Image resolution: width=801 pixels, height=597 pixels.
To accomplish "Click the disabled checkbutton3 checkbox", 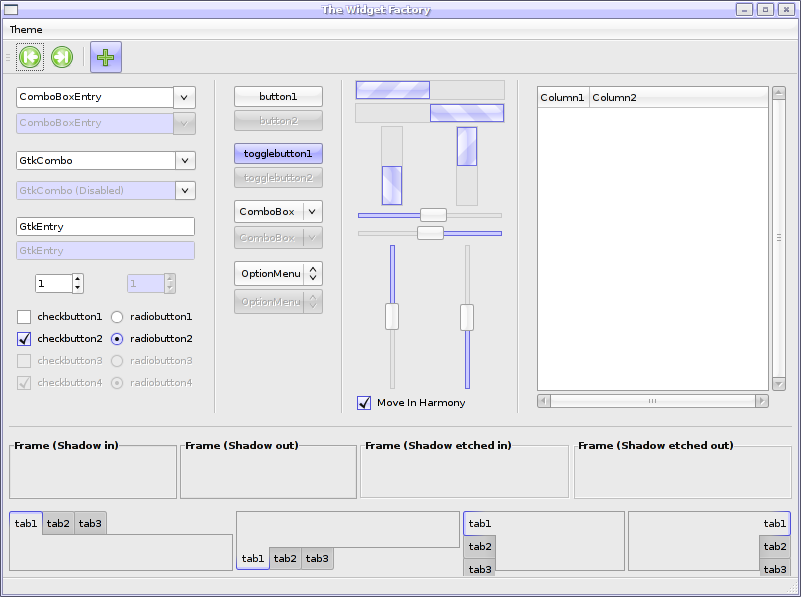I will 24,361.
